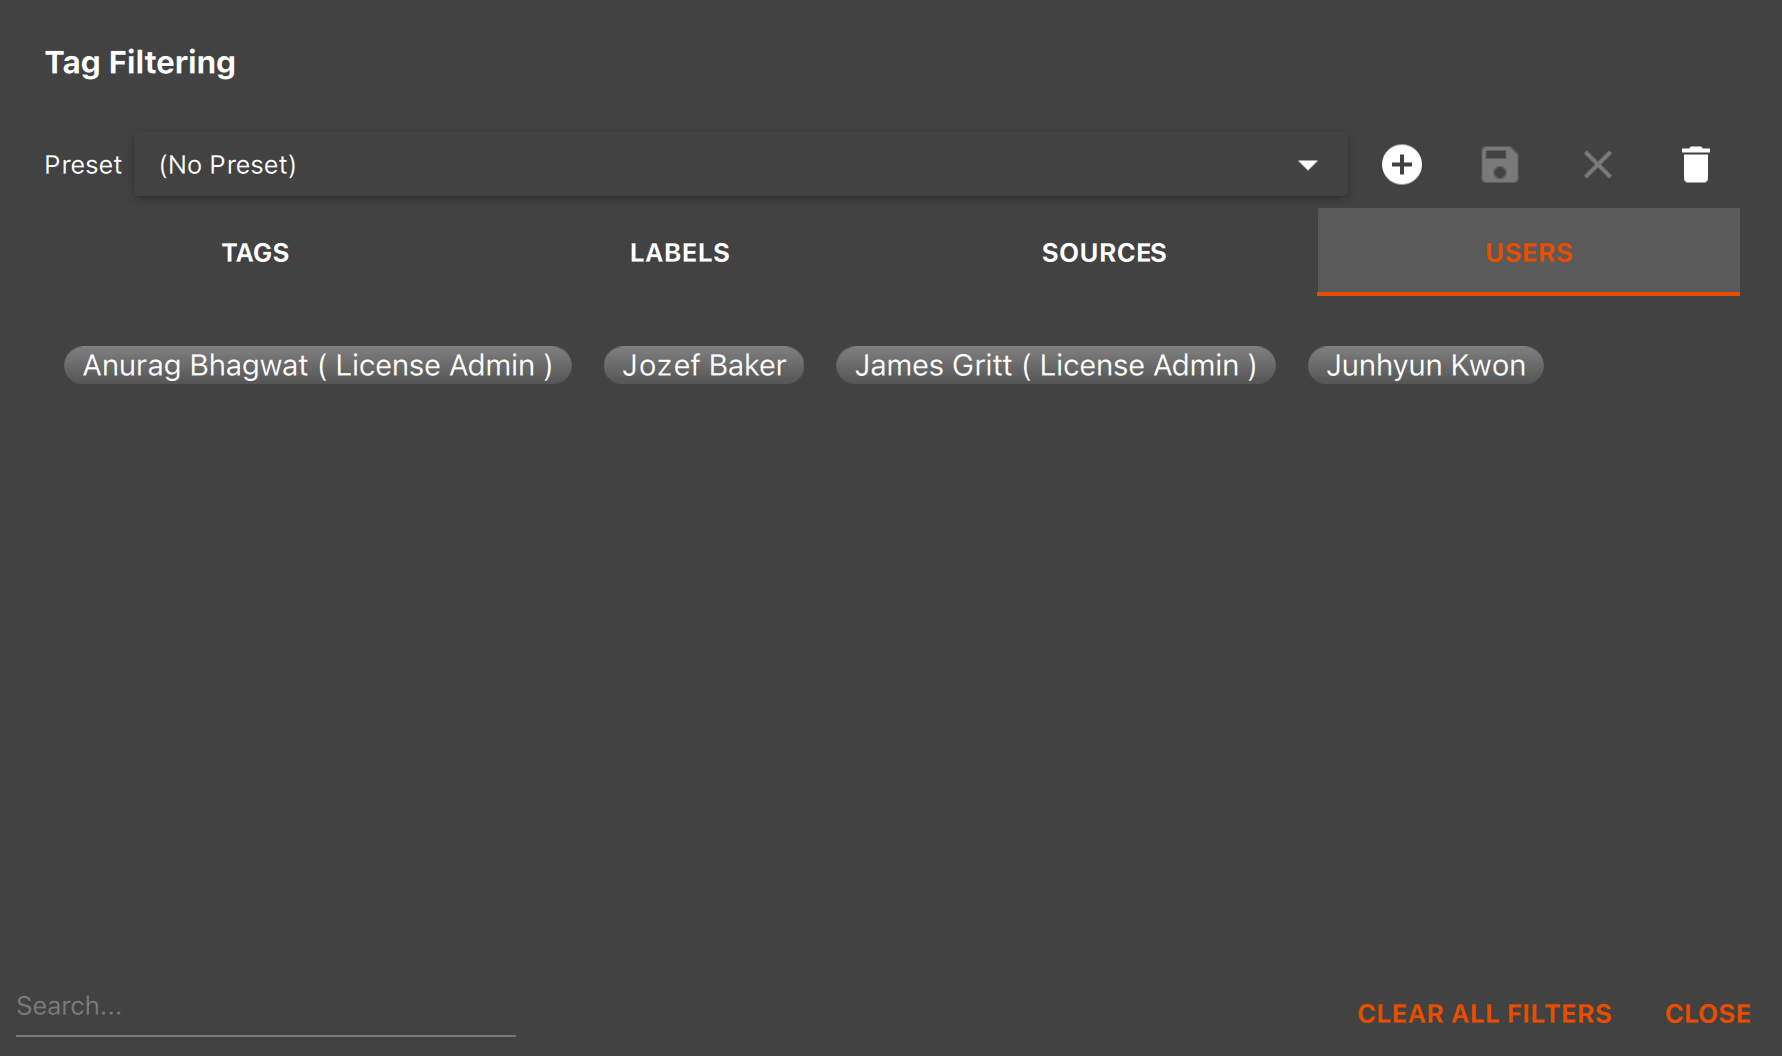The width and height of the screenshot is (1782, 1056).
Task: Toggle the Anurag Bhagwat user filter chip
Action: click(318, 365)
